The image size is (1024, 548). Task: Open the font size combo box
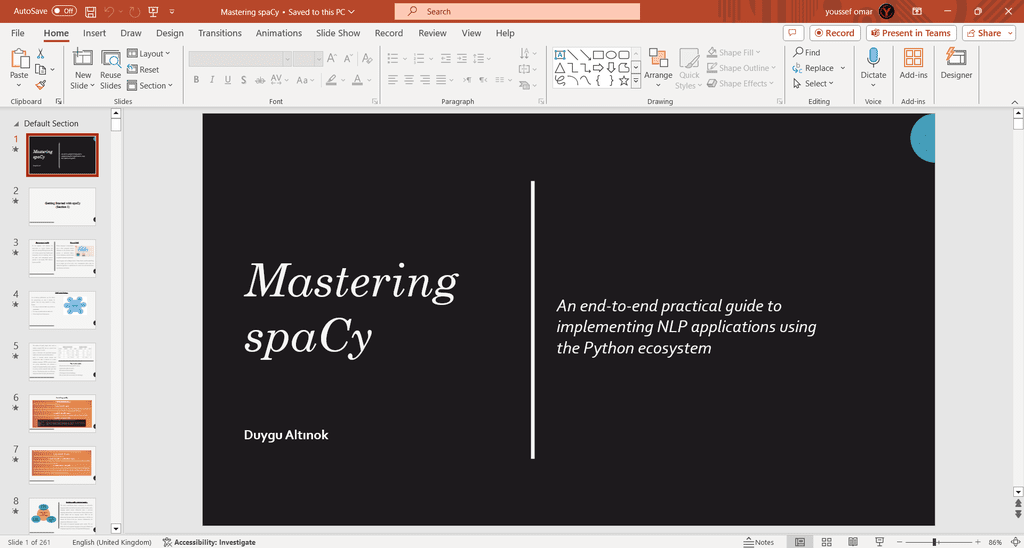click(308, 59)
